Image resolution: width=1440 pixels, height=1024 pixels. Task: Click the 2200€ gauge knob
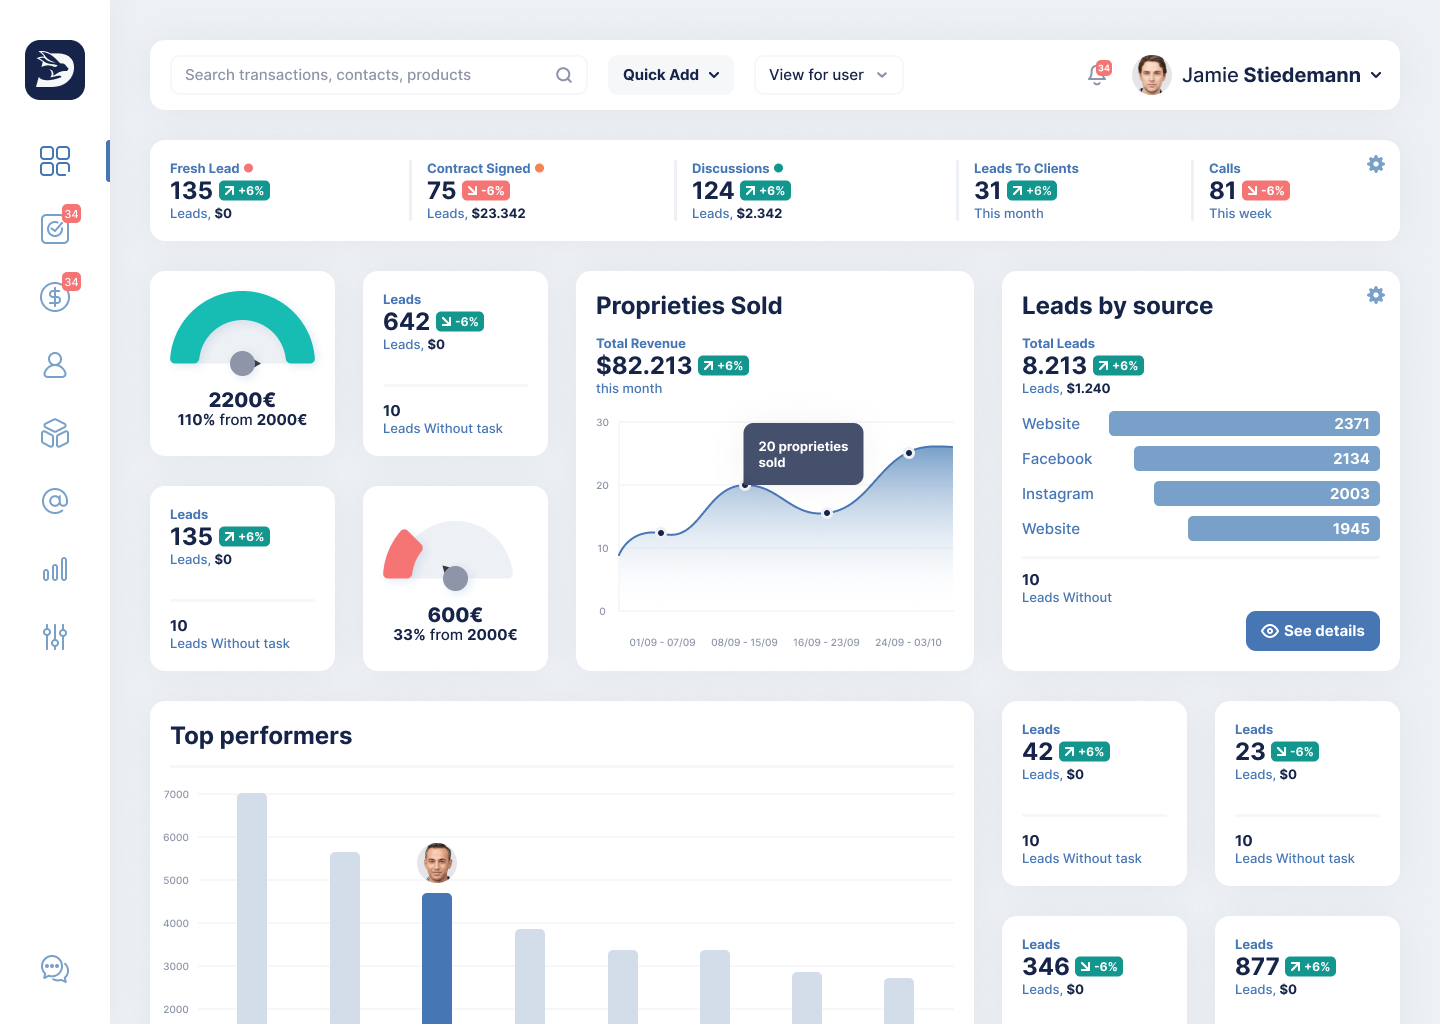[243, 363]
